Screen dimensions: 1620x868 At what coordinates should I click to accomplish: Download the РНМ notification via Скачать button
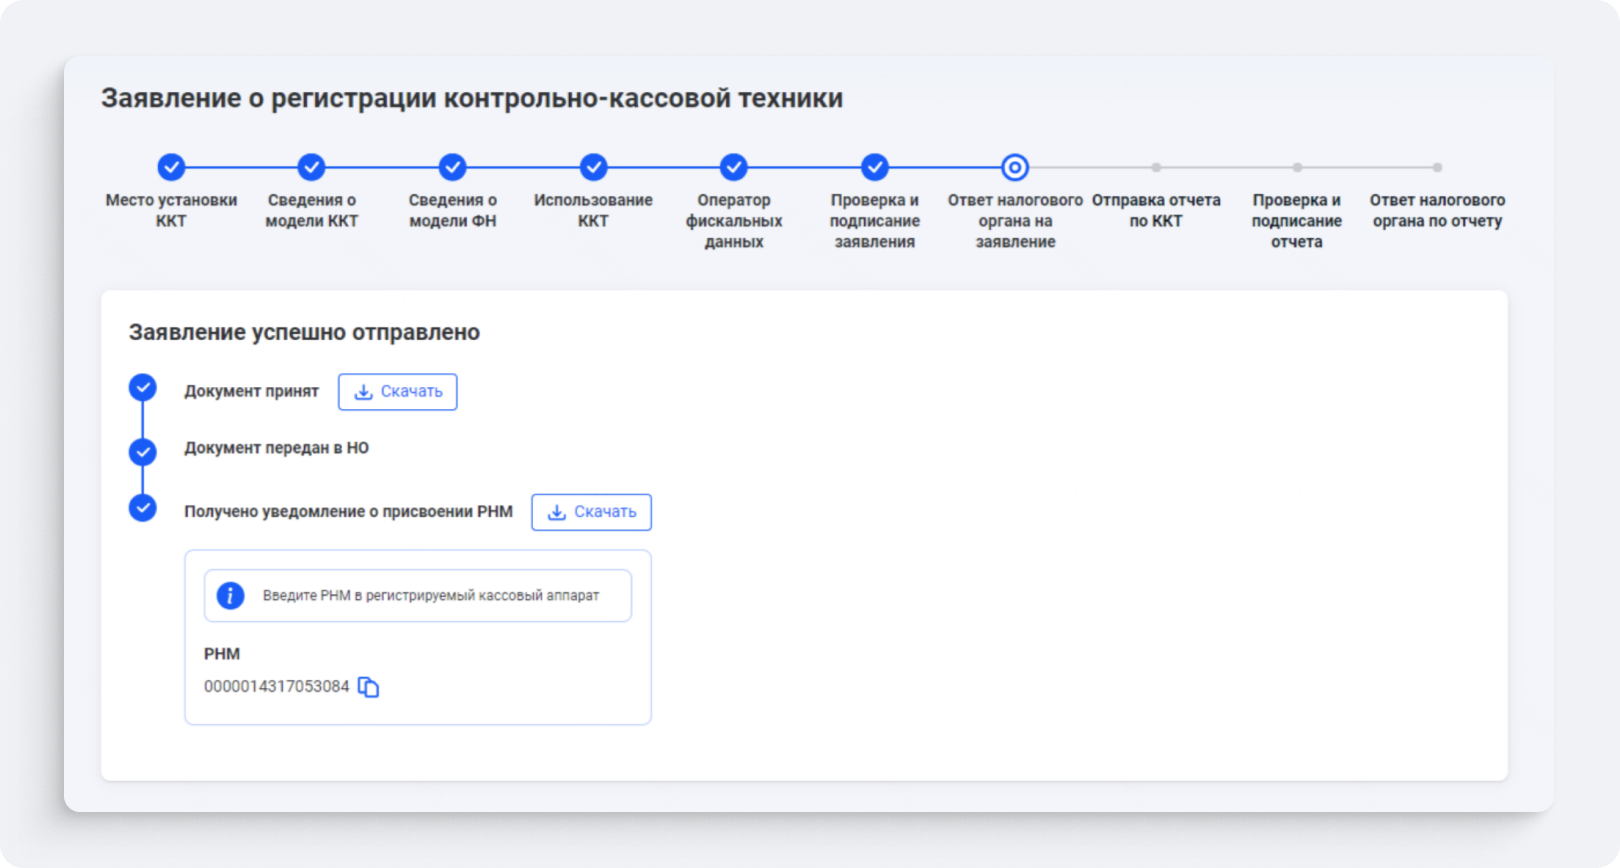[591, 512]
